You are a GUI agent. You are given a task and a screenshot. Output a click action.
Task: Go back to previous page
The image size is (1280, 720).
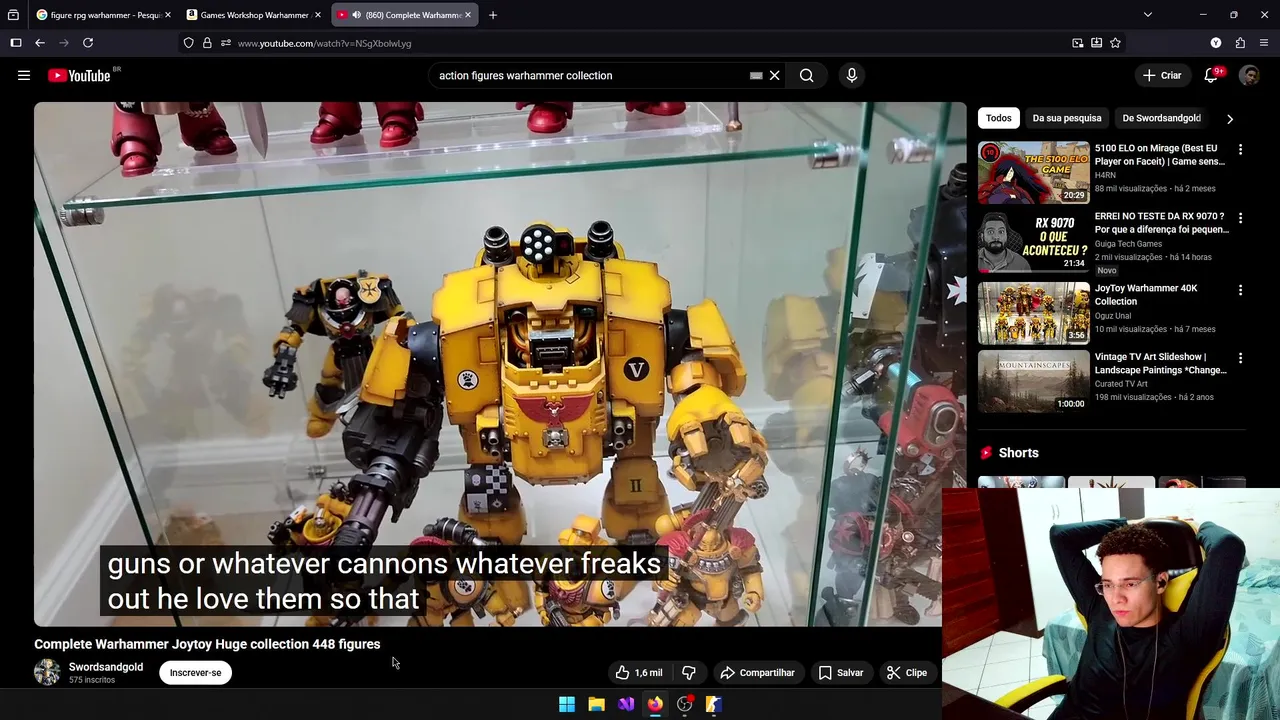40,43
